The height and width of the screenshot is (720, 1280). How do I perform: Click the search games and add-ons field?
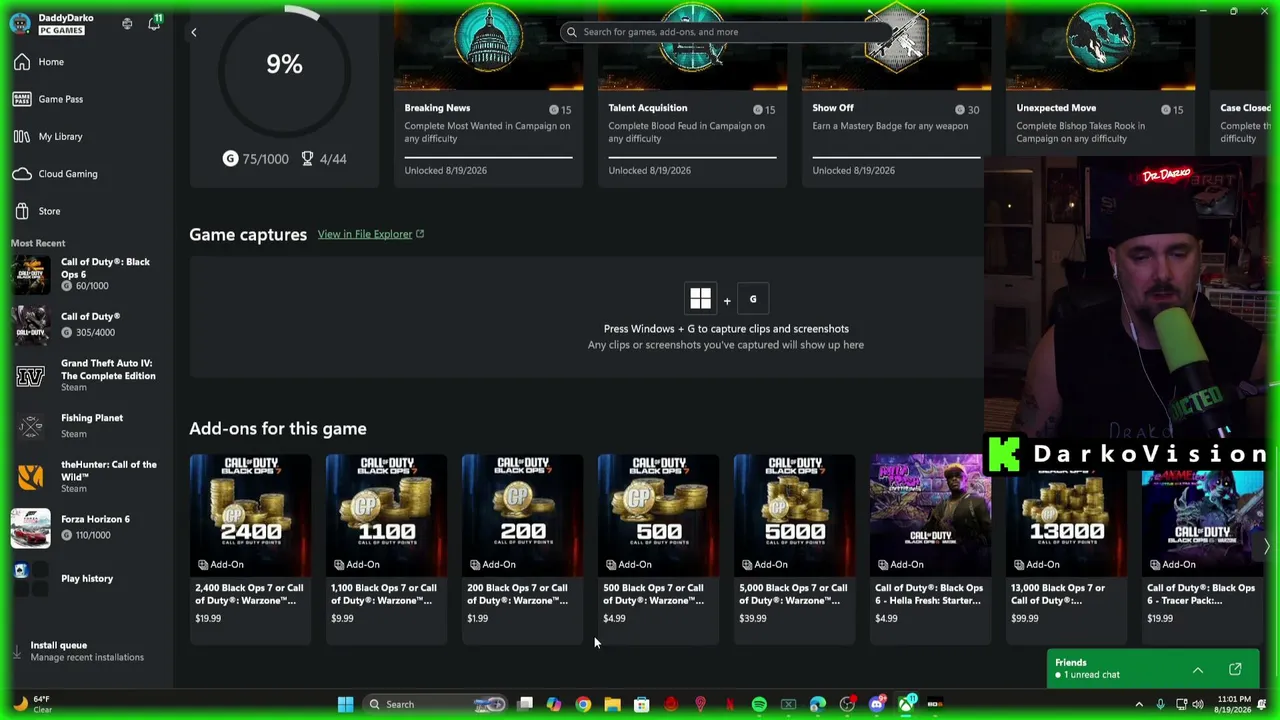725,32
